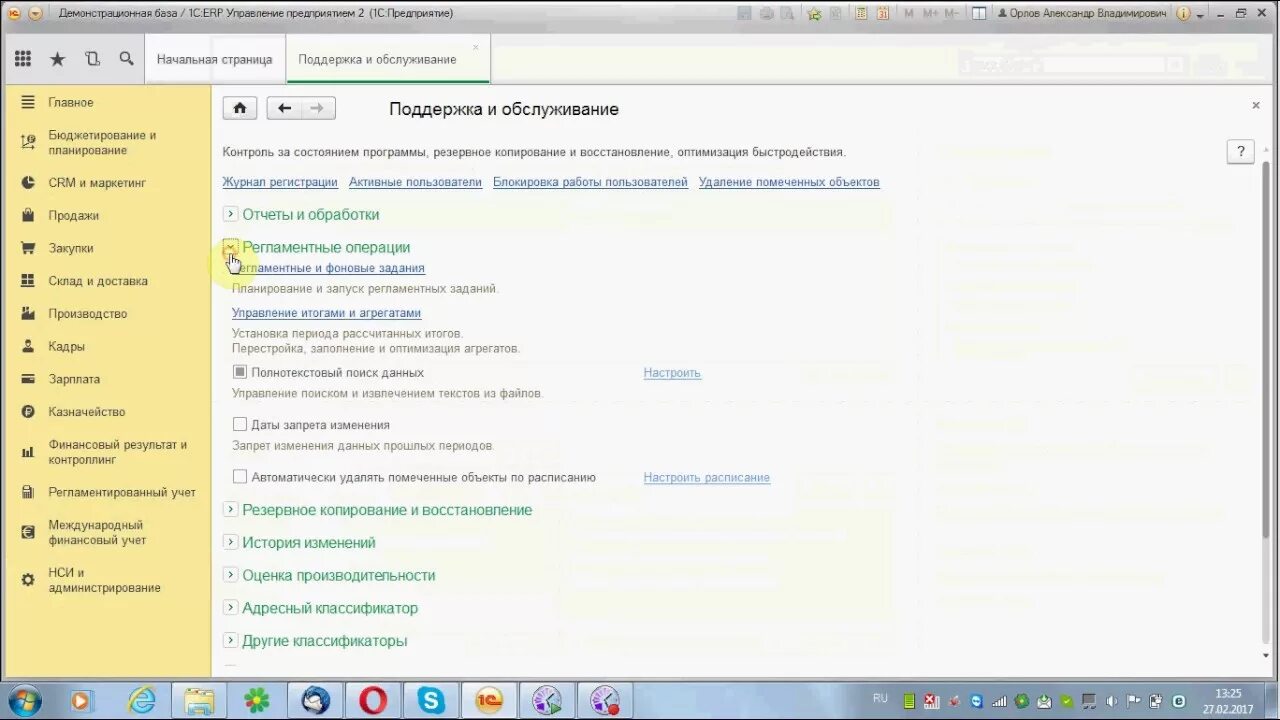Screen dimensions: 1280x720
Task: Go to home page button
Action: pos(240,108)
